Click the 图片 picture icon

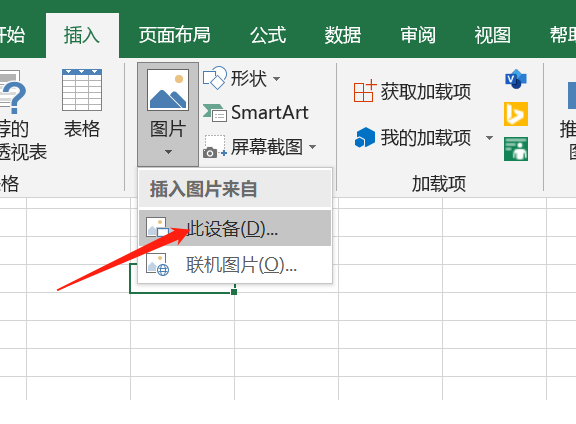pyautogui.click(x=168, y=90)
